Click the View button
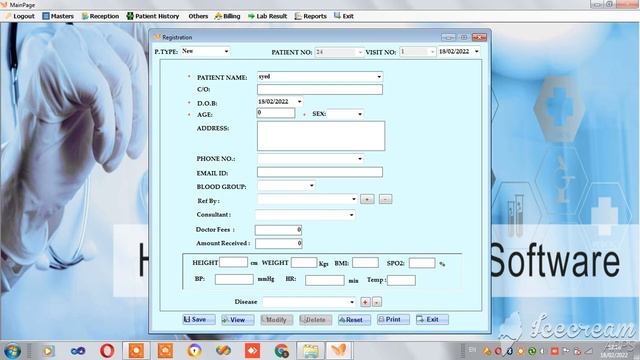 (238, 320)
